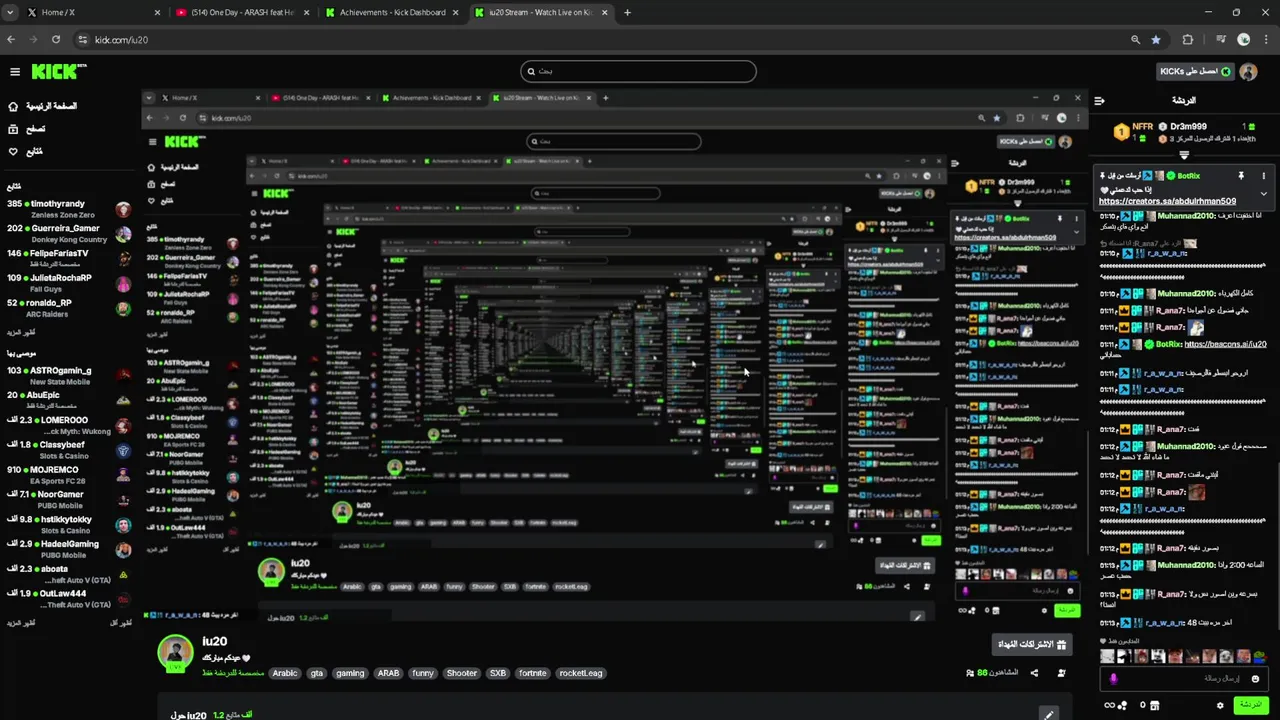Image resolution: width=1280 pixels, height=720 pixels.
Task: Expand the leaderboard arrow under NFFR
Action: tap(1184, 155)
